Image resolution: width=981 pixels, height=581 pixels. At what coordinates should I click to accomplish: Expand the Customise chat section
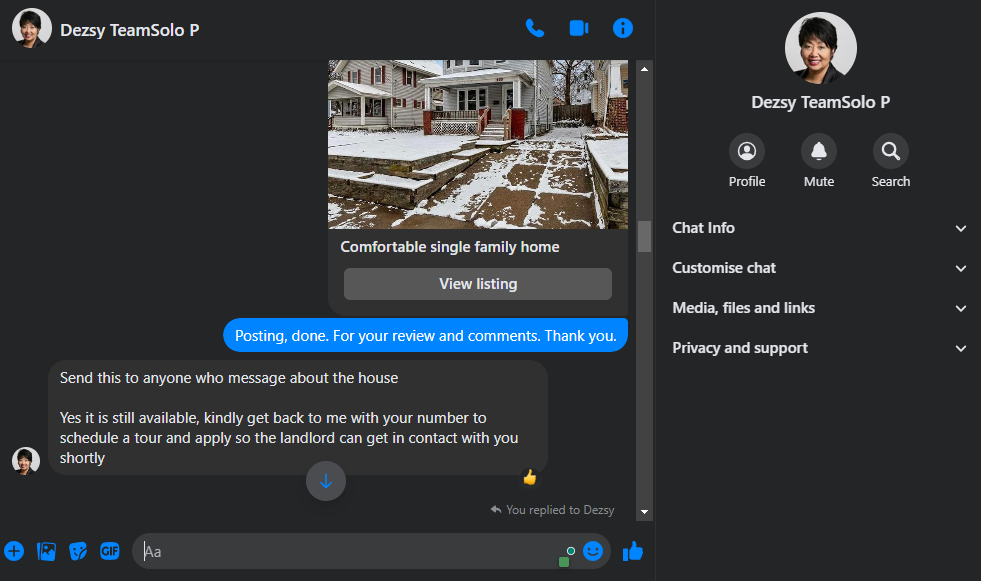click(x=819, y=268)
